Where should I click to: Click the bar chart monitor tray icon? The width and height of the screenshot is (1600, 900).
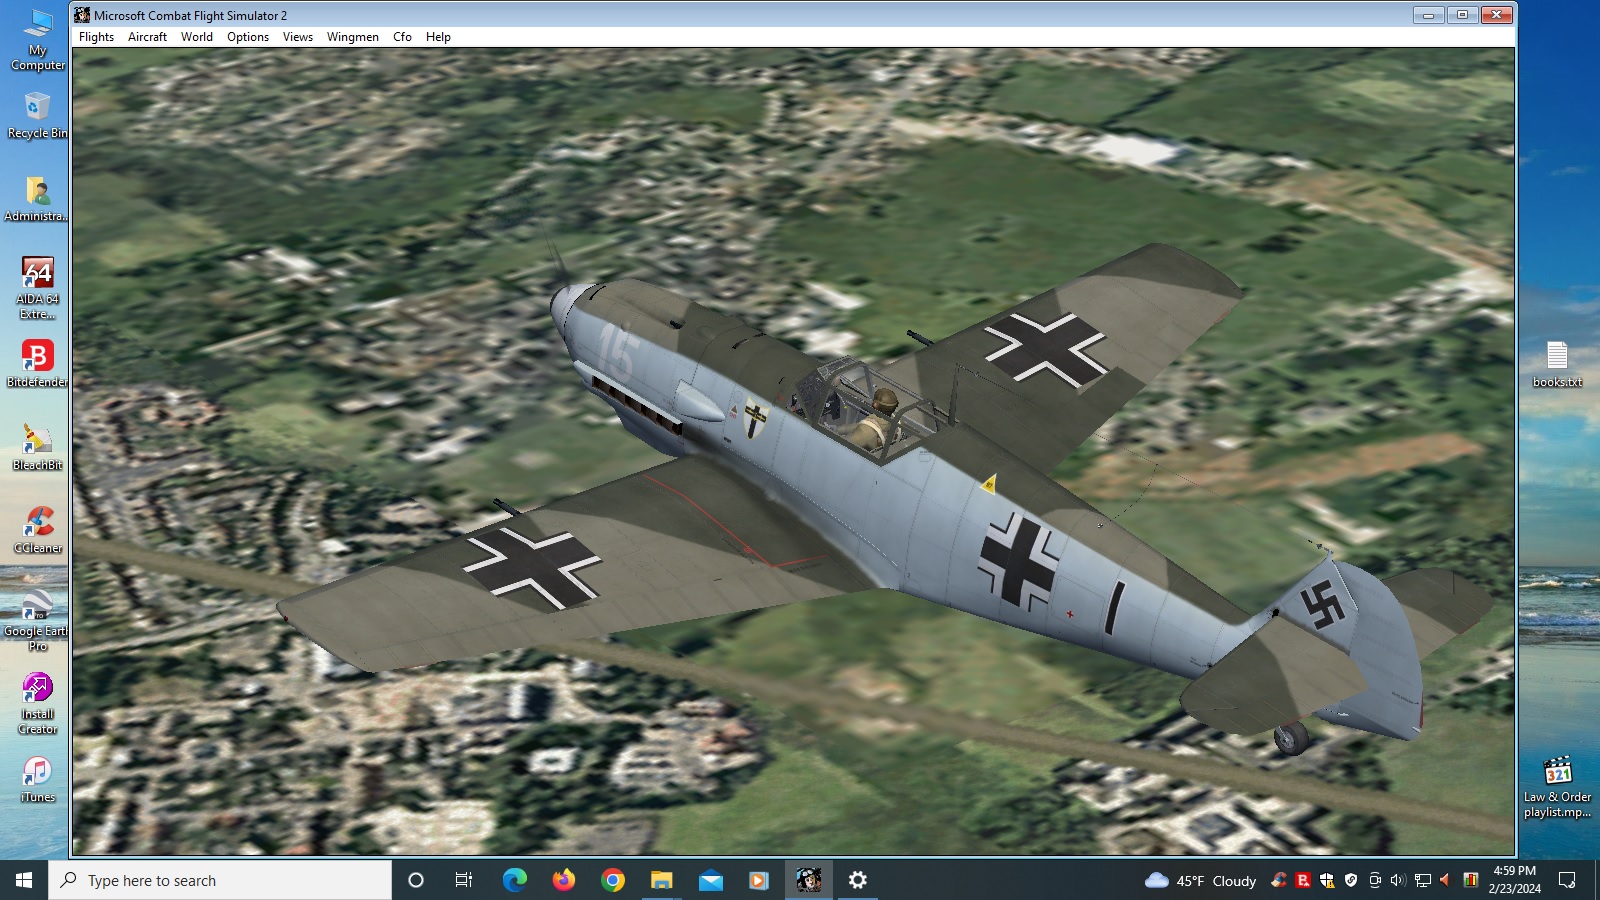coord(1470,880)
